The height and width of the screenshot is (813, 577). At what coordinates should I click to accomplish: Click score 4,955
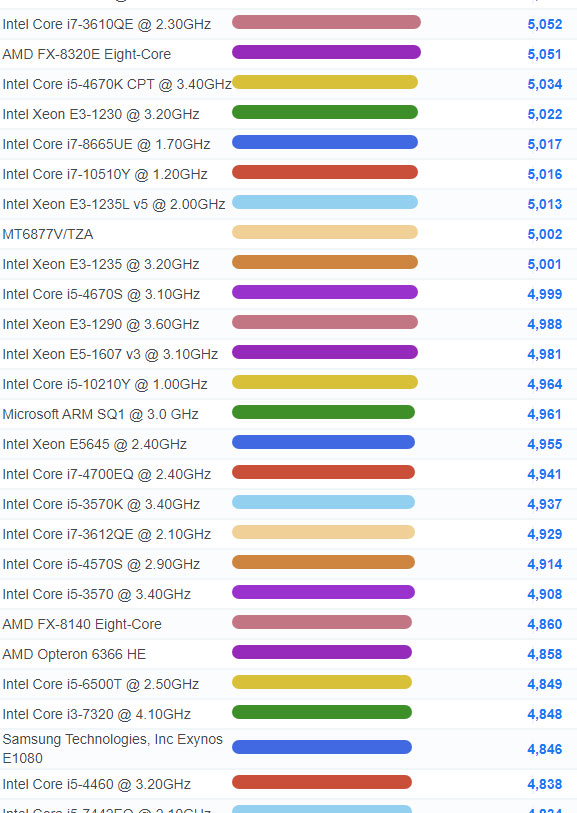[x=544, y=445]
